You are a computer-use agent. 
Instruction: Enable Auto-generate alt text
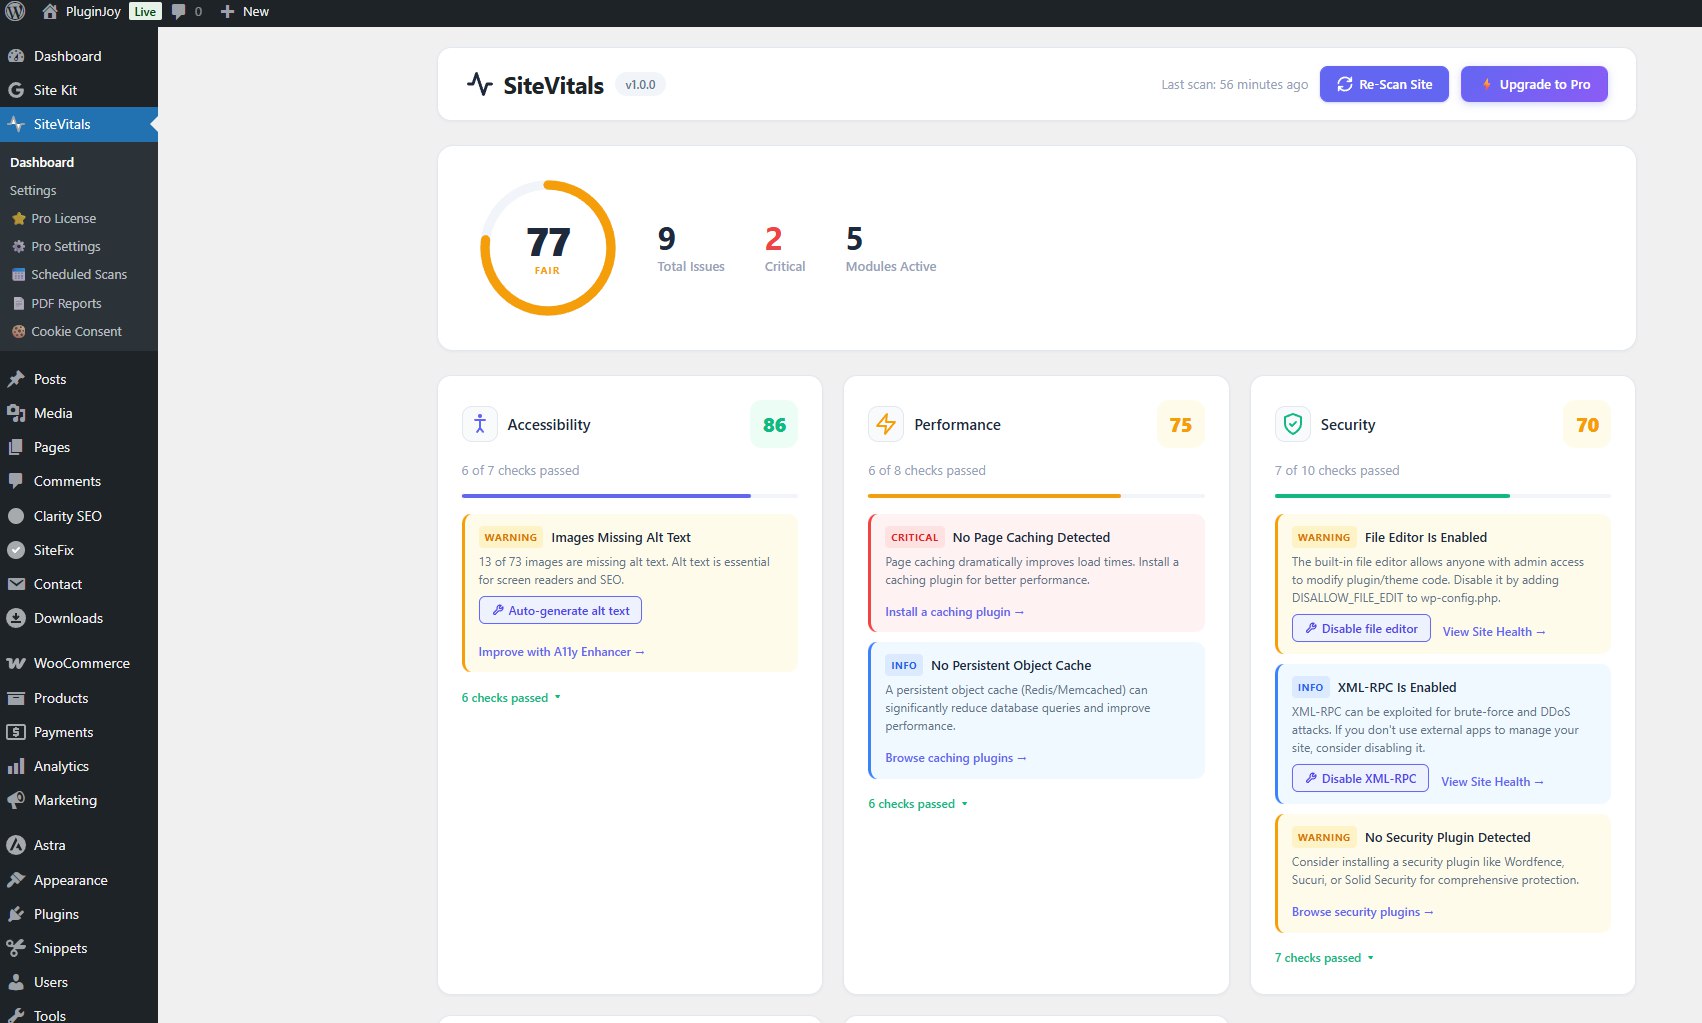[x=560, y=610]
